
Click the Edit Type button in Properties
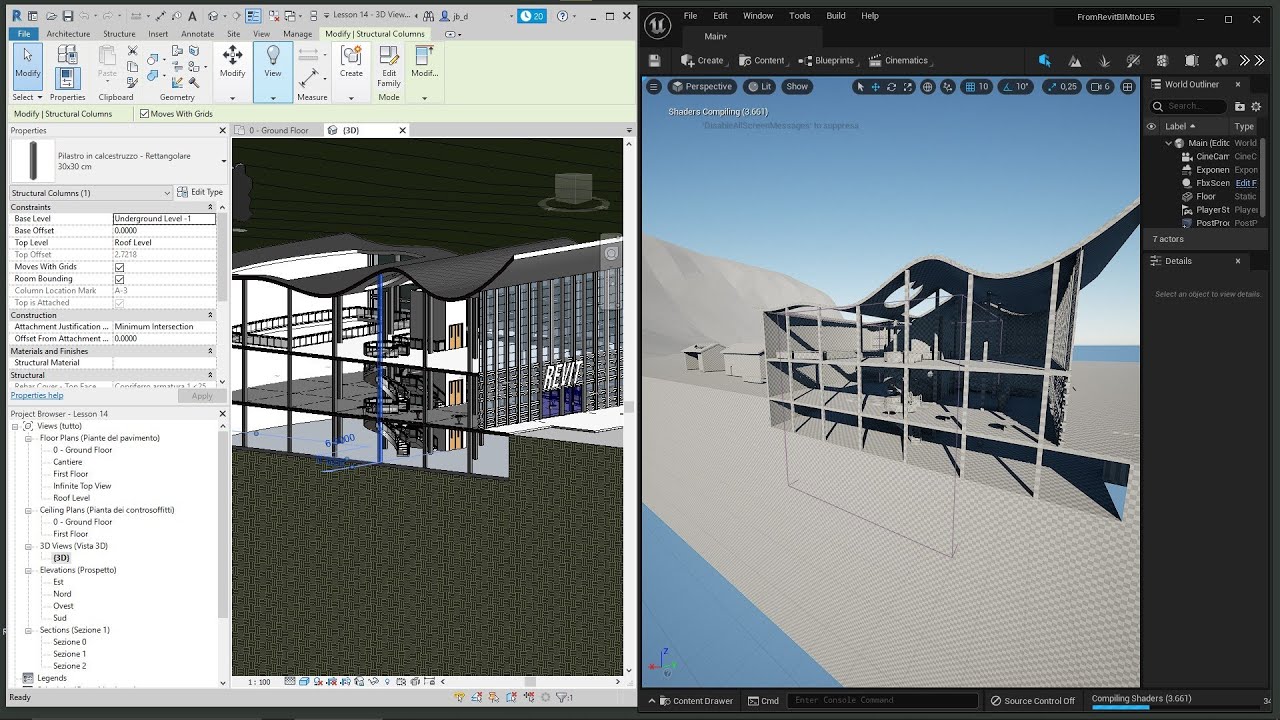click(x=200, y=192)
